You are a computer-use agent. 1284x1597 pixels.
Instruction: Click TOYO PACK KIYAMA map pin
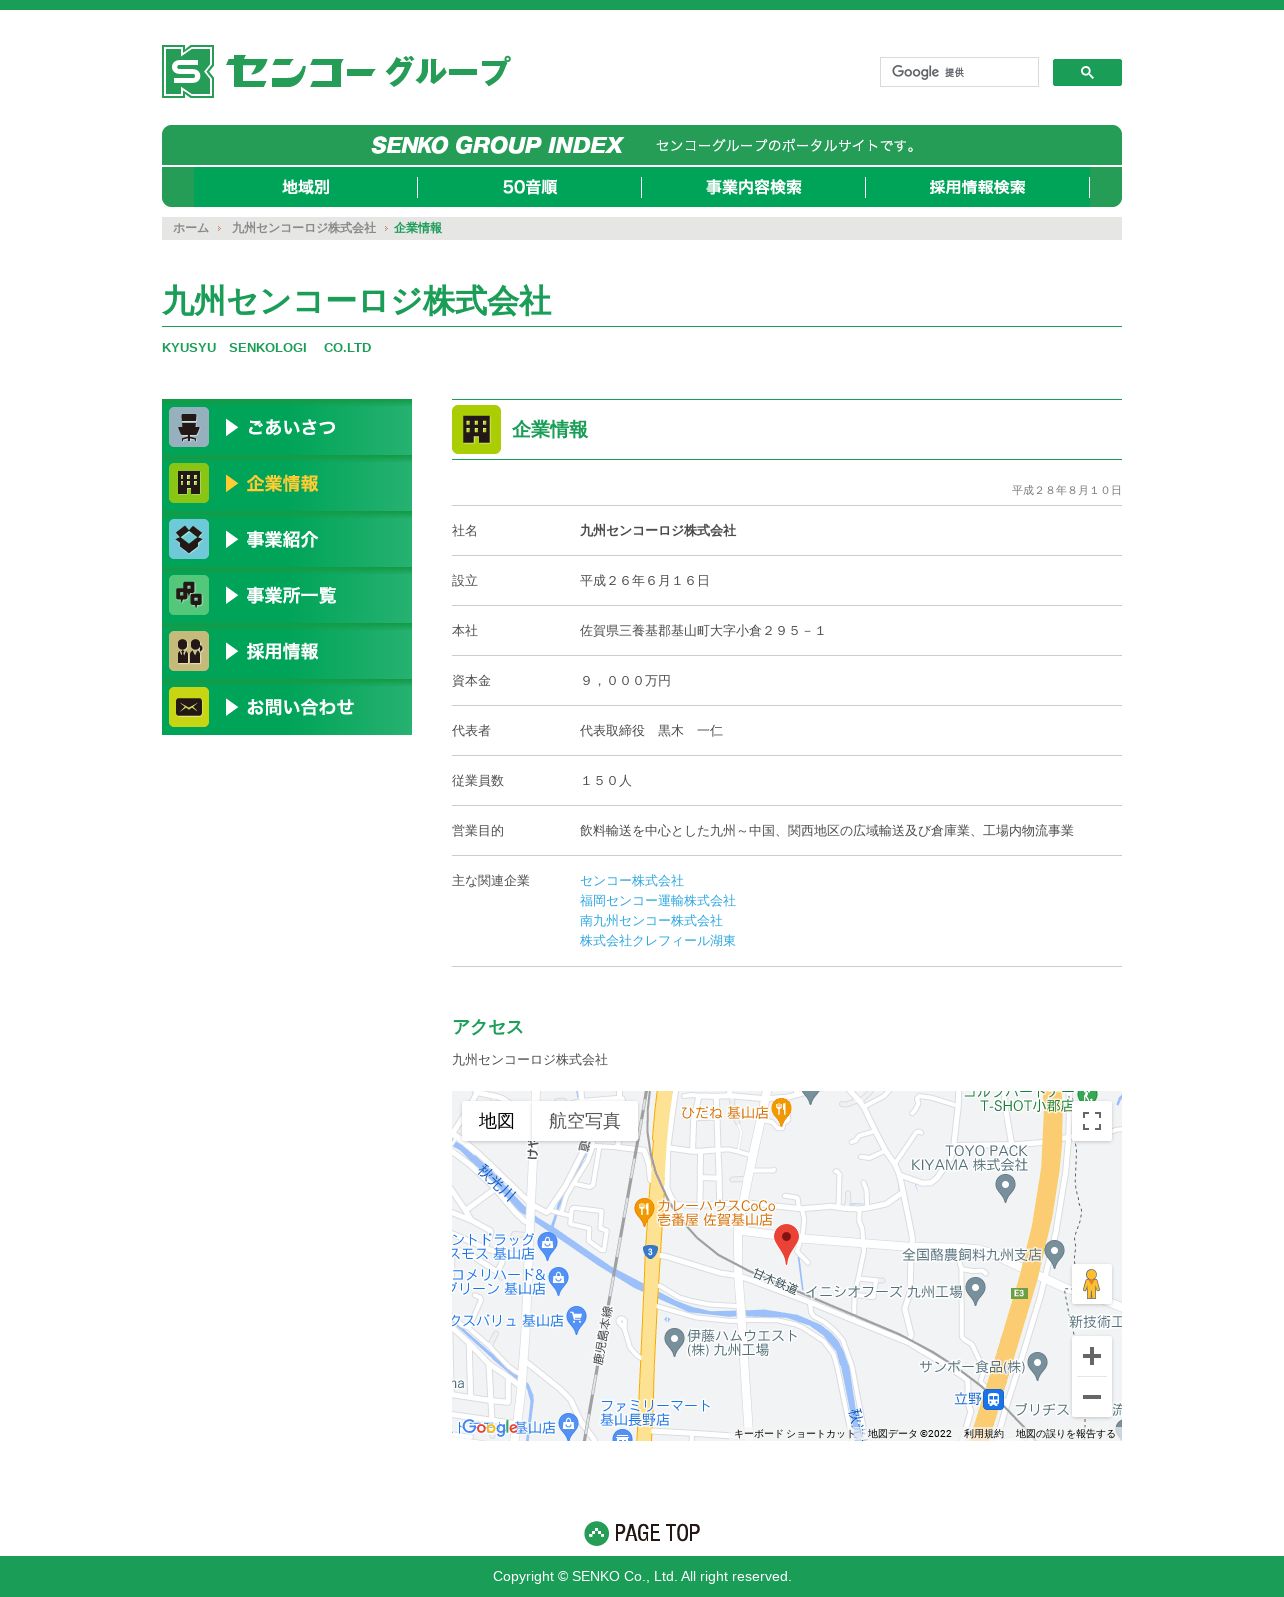coord(1006,1187)
